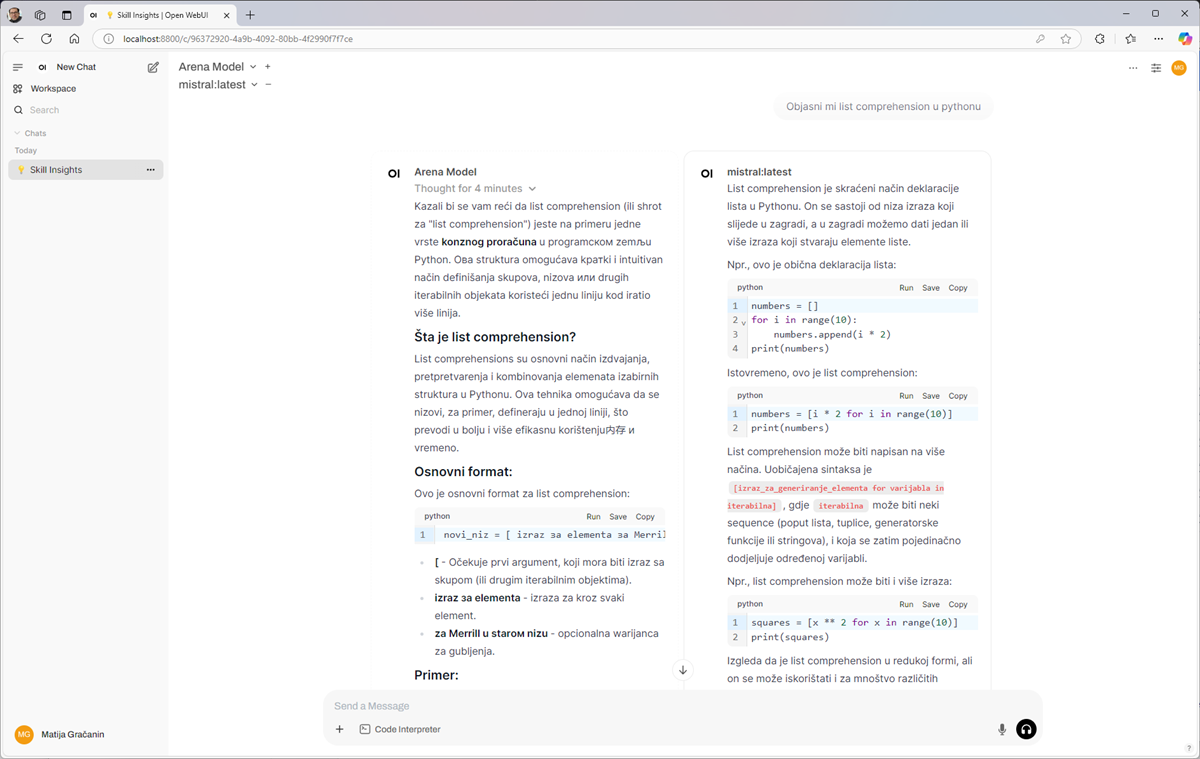The image size is (1200, 759).
Task: Add this page to favorites
Action: (x=1066, y=39)
